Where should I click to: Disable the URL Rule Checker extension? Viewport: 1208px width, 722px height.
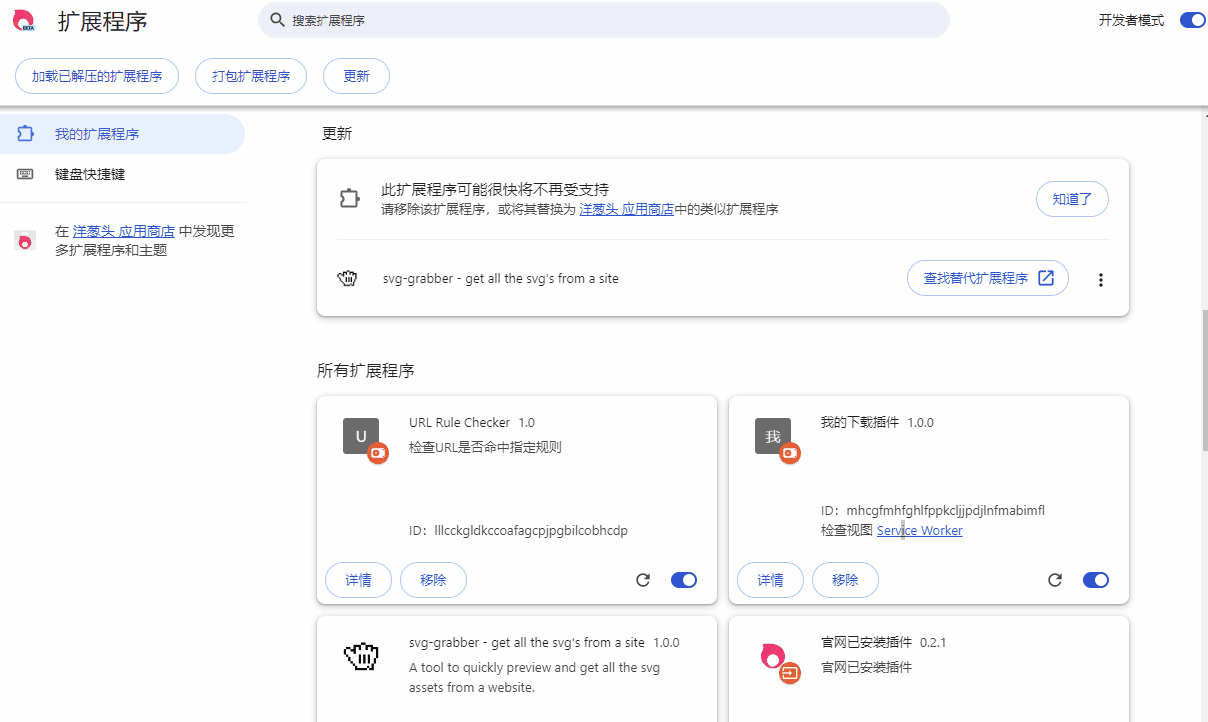point(684,579)
